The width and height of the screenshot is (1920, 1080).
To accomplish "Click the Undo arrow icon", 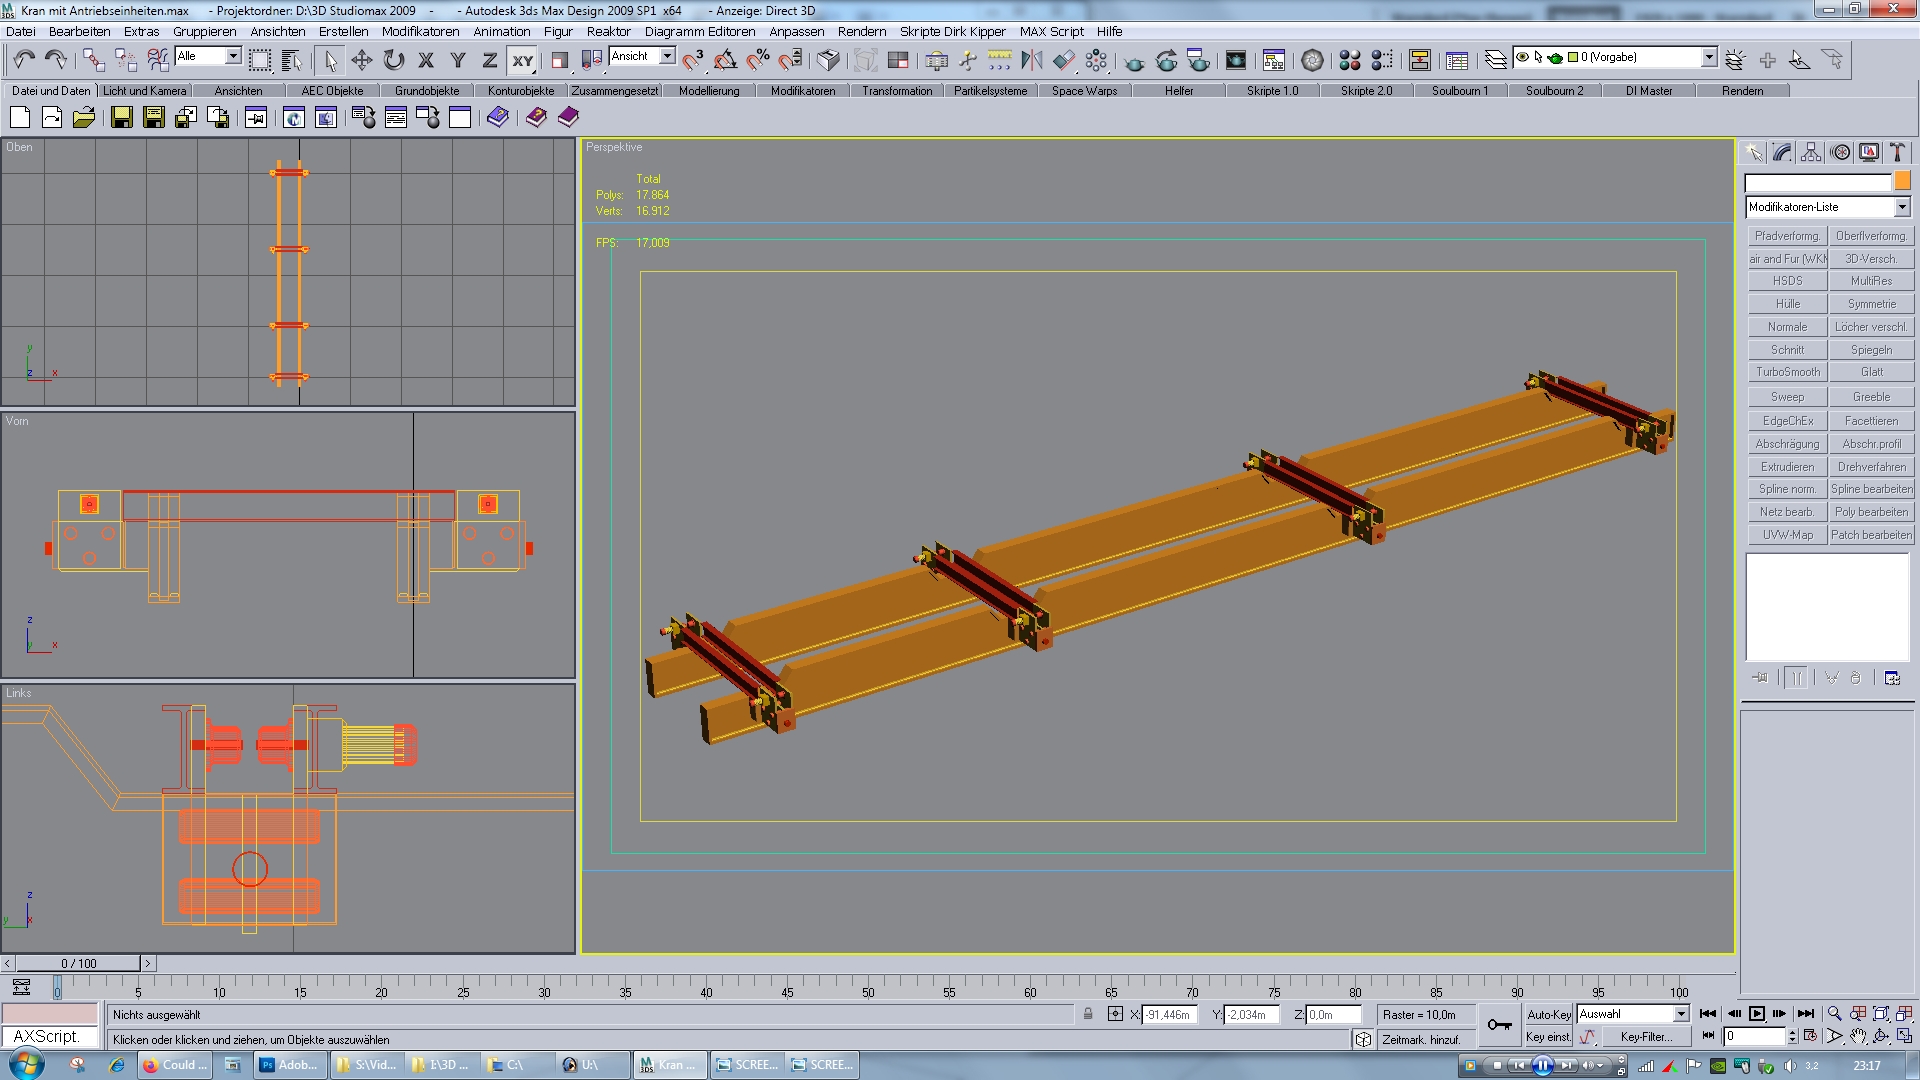I will tap(24, 60).
